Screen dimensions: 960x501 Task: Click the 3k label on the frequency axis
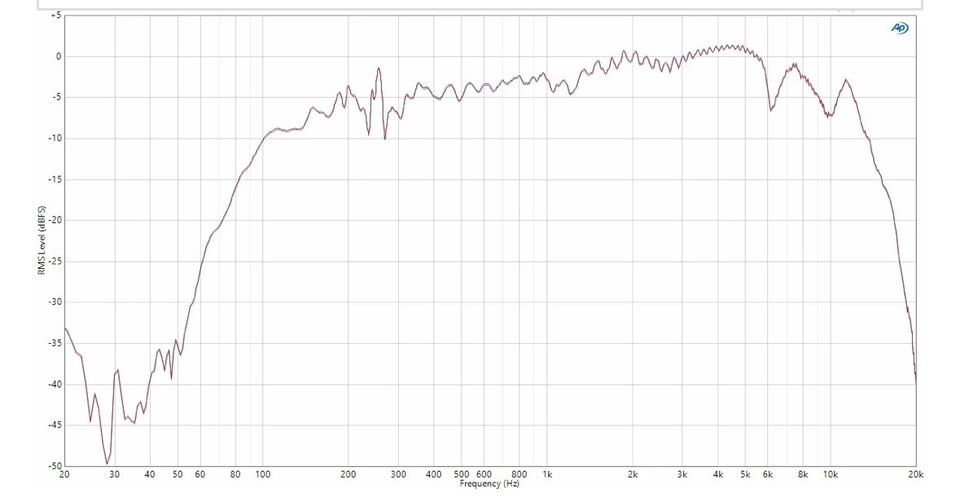682,475
